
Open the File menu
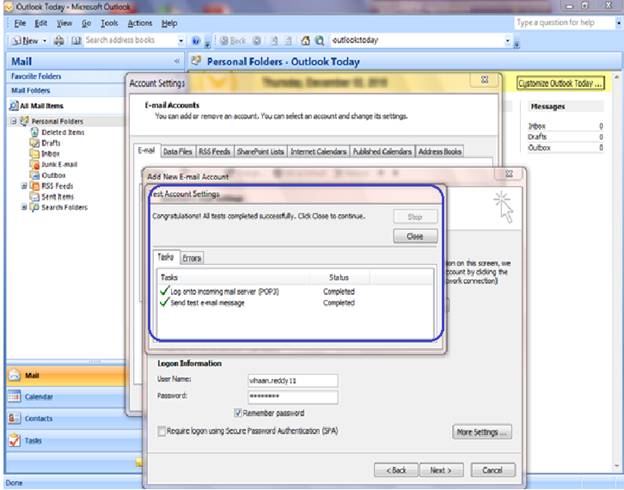pyautogui.click(x=20, y=23)
